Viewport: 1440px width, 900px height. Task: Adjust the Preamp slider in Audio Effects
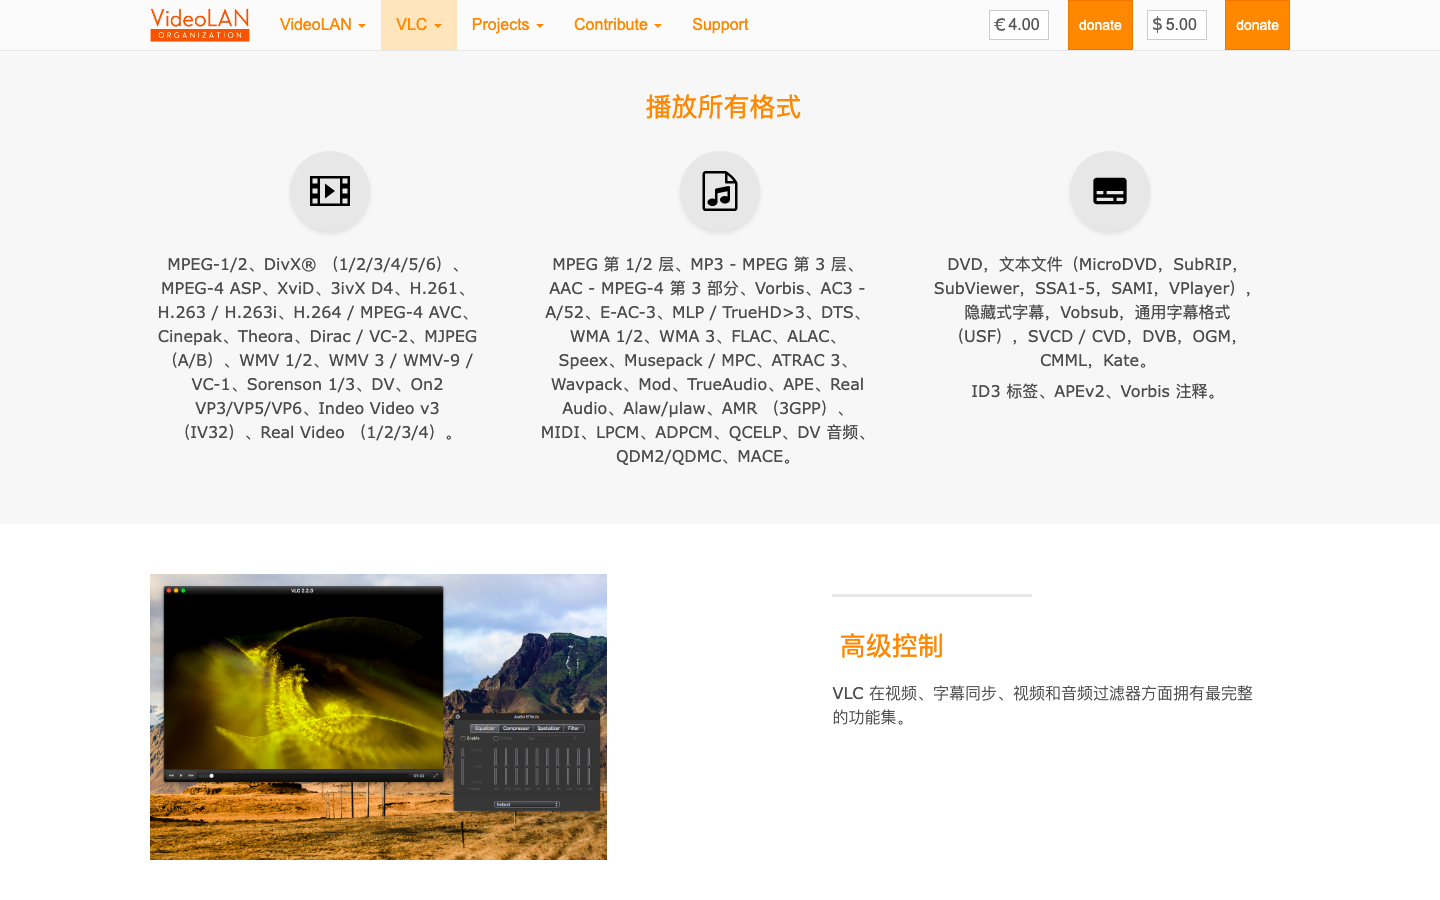[x=462, y=756]
